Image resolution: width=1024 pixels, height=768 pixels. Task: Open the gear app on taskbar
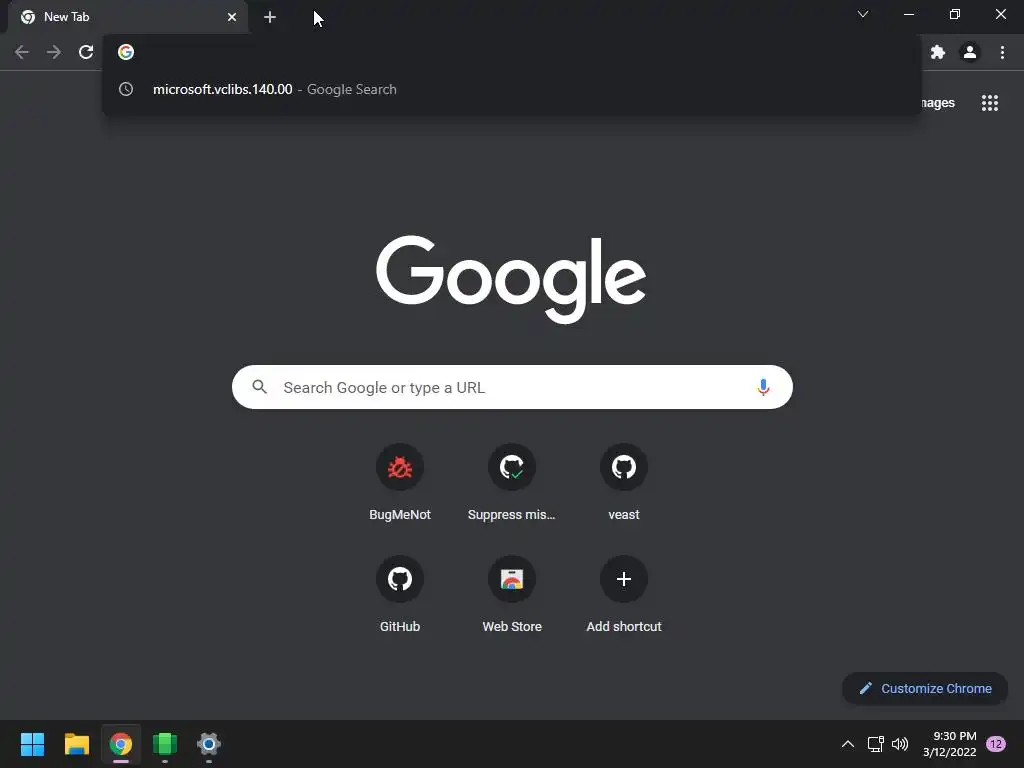tap(209, 744)
